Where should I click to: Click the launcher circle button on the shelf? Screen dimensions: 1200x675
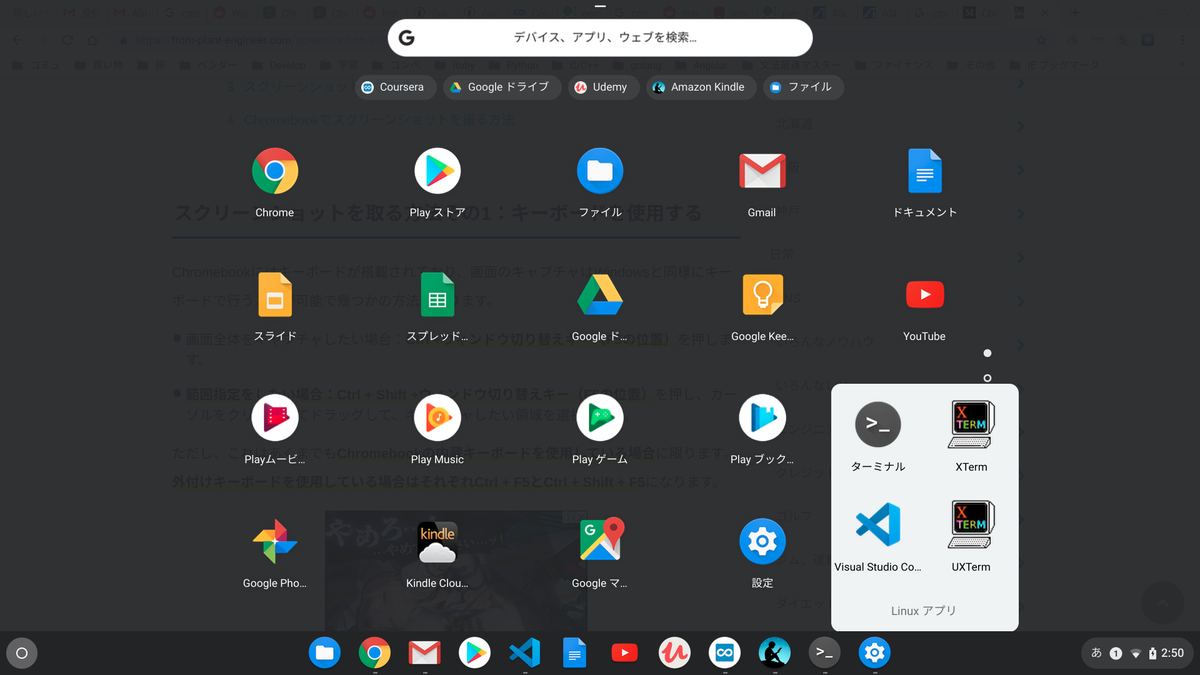click(22, 653)
